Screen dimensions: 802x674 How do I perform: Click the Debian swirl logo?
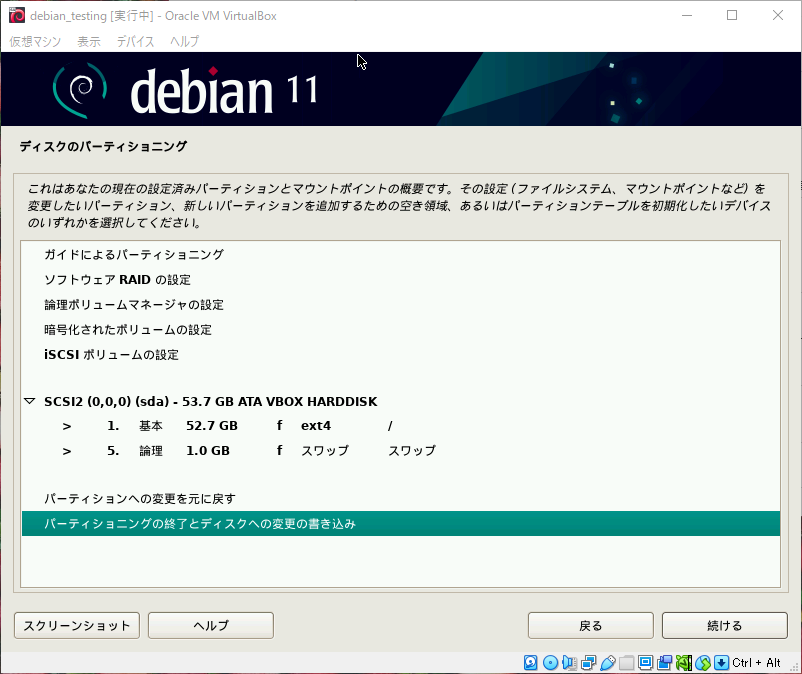point(80,90)
